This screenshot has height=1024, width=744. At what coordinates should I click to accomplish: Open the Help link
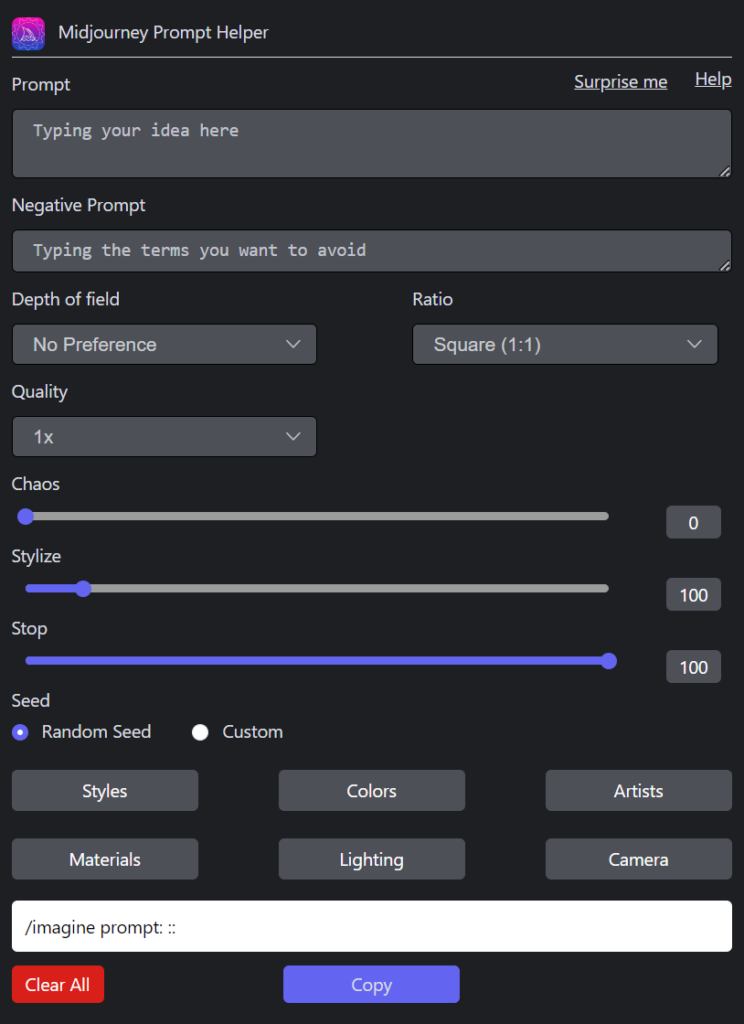coord(713,79)
